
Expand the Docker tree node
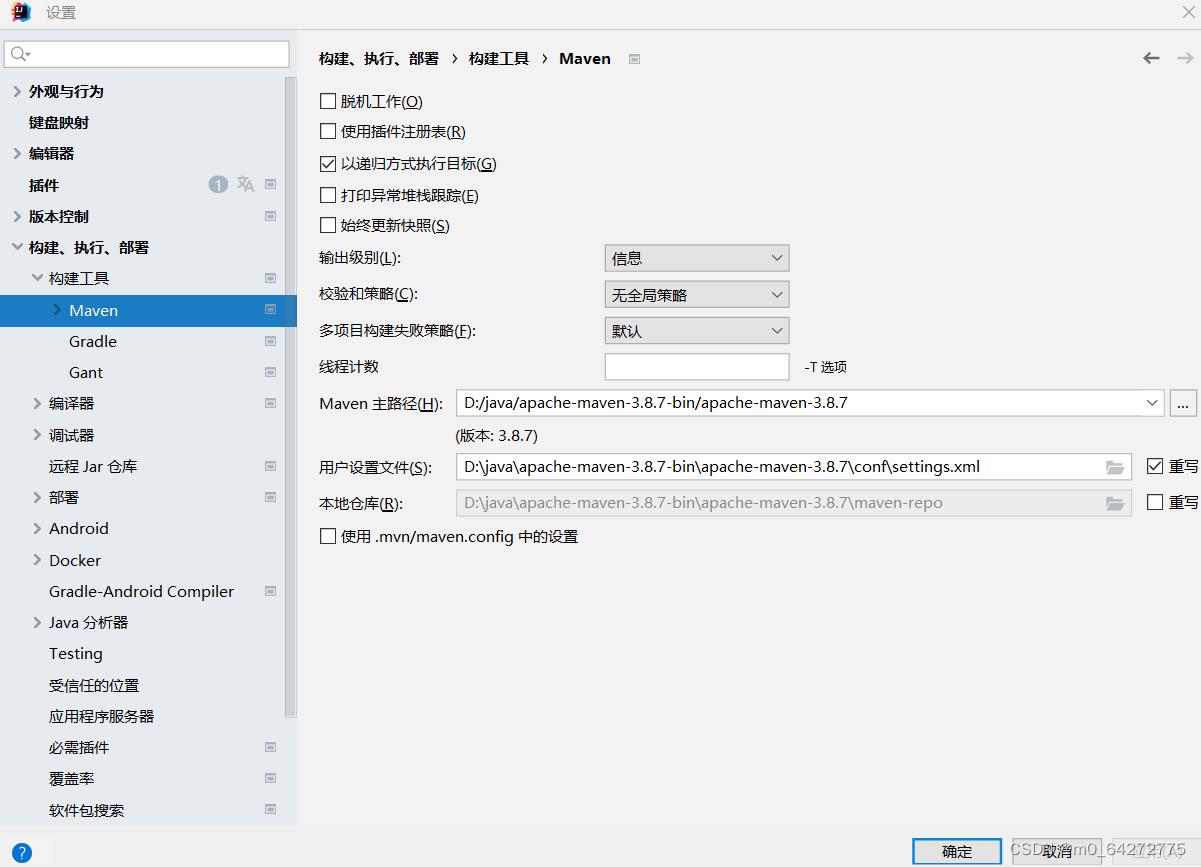point(37,560)
